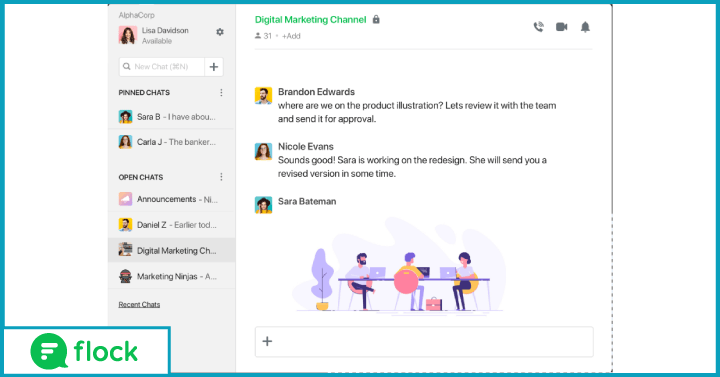The width and height of the screenshot is (720, 377).
Task: Click the Nicole Evans sender name
Action: click(x=306, y=146)
